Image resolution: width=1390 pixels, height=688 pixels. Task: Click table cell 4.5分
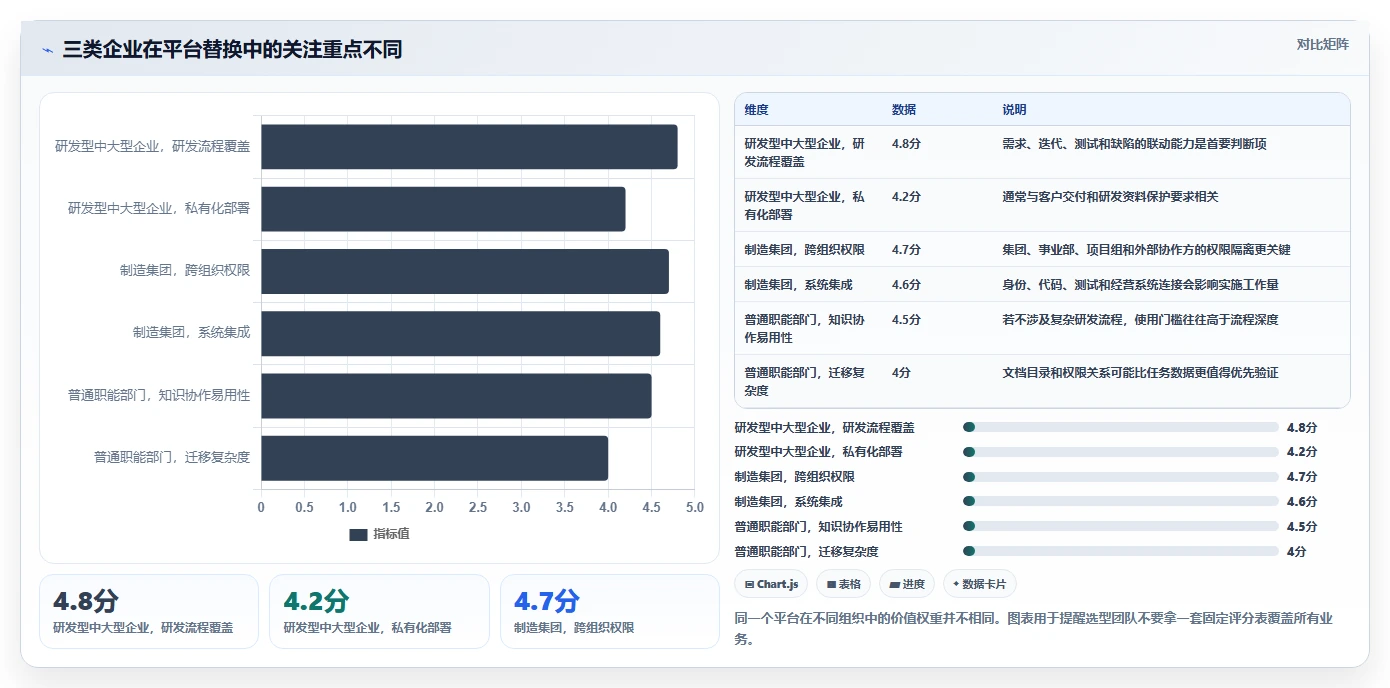907,320
